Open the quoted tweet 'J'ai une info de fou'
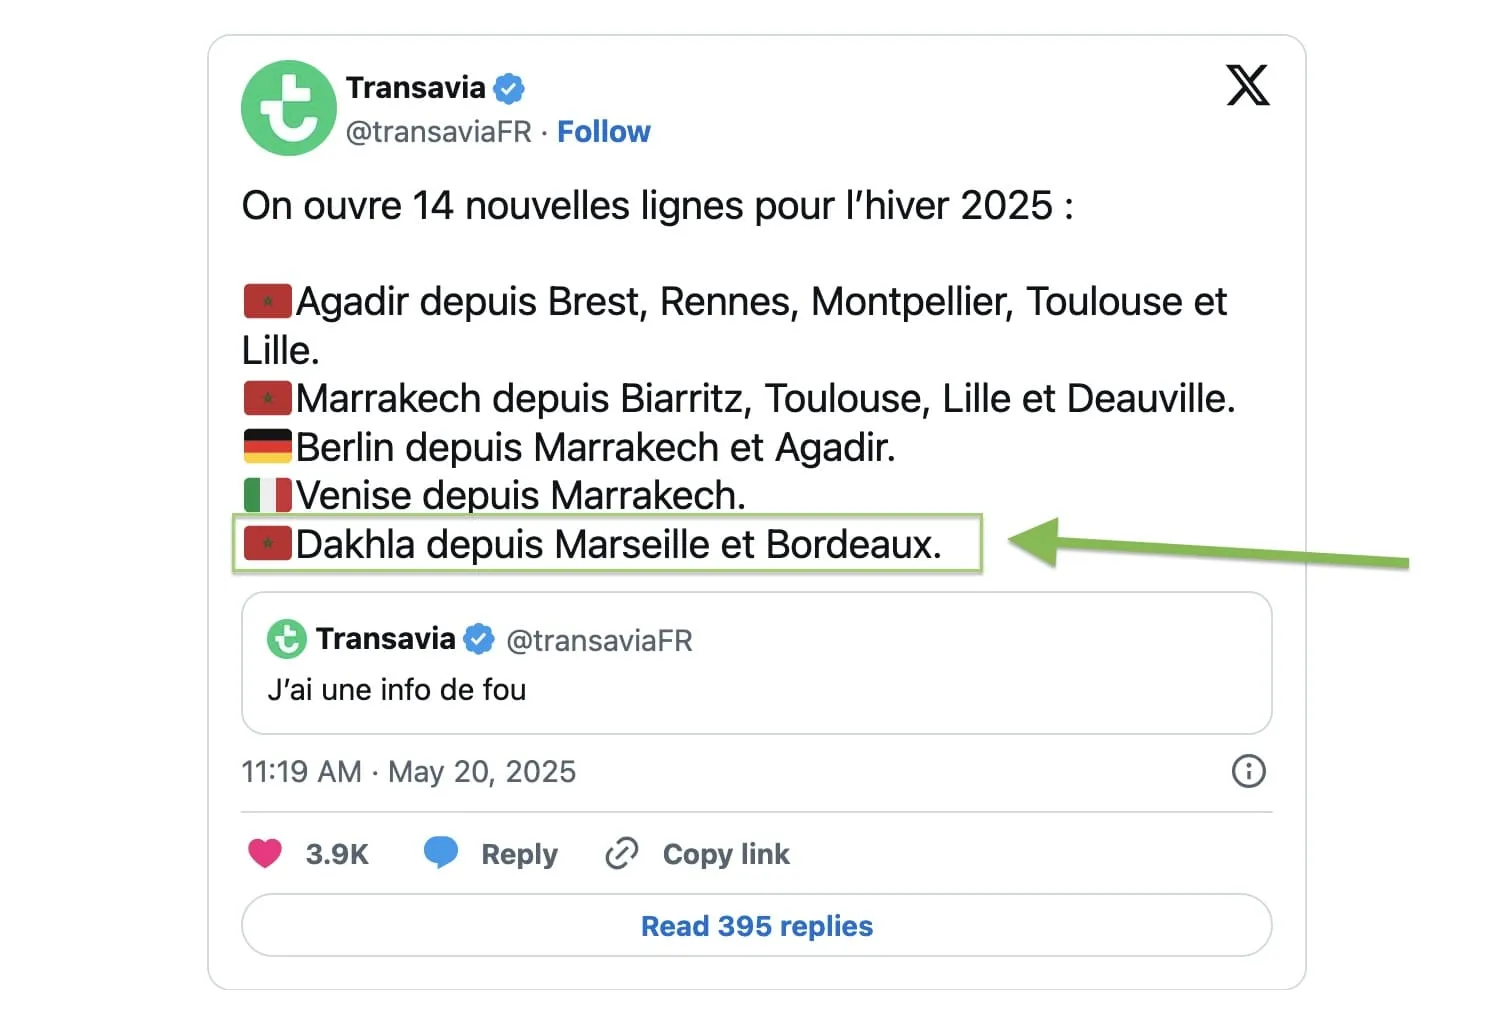Viewport: 1496px width, 1018px height. pyautogui.click(x=756, y=663)
